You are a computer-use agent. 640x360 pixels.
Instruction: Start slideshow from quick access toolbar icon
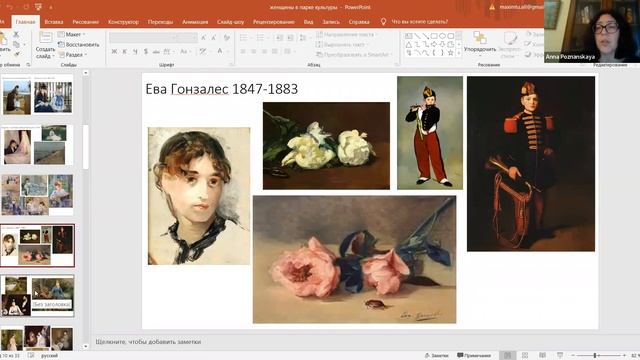[38, 7]
